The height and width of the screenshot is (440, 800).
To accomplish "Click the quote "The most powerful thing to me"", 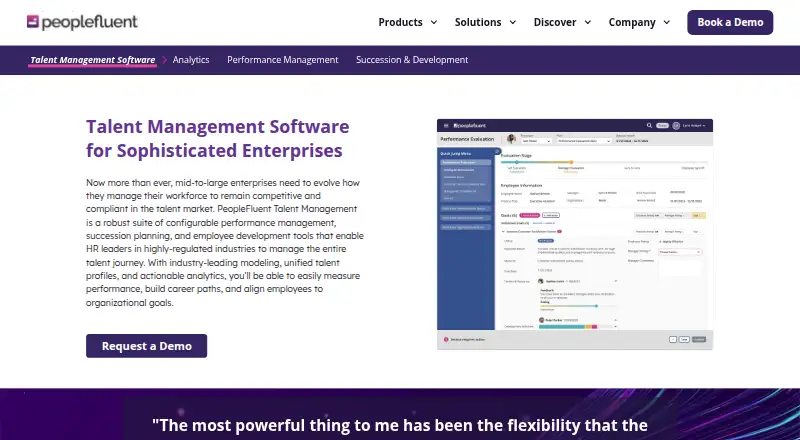I will click(x=400, y=425).
